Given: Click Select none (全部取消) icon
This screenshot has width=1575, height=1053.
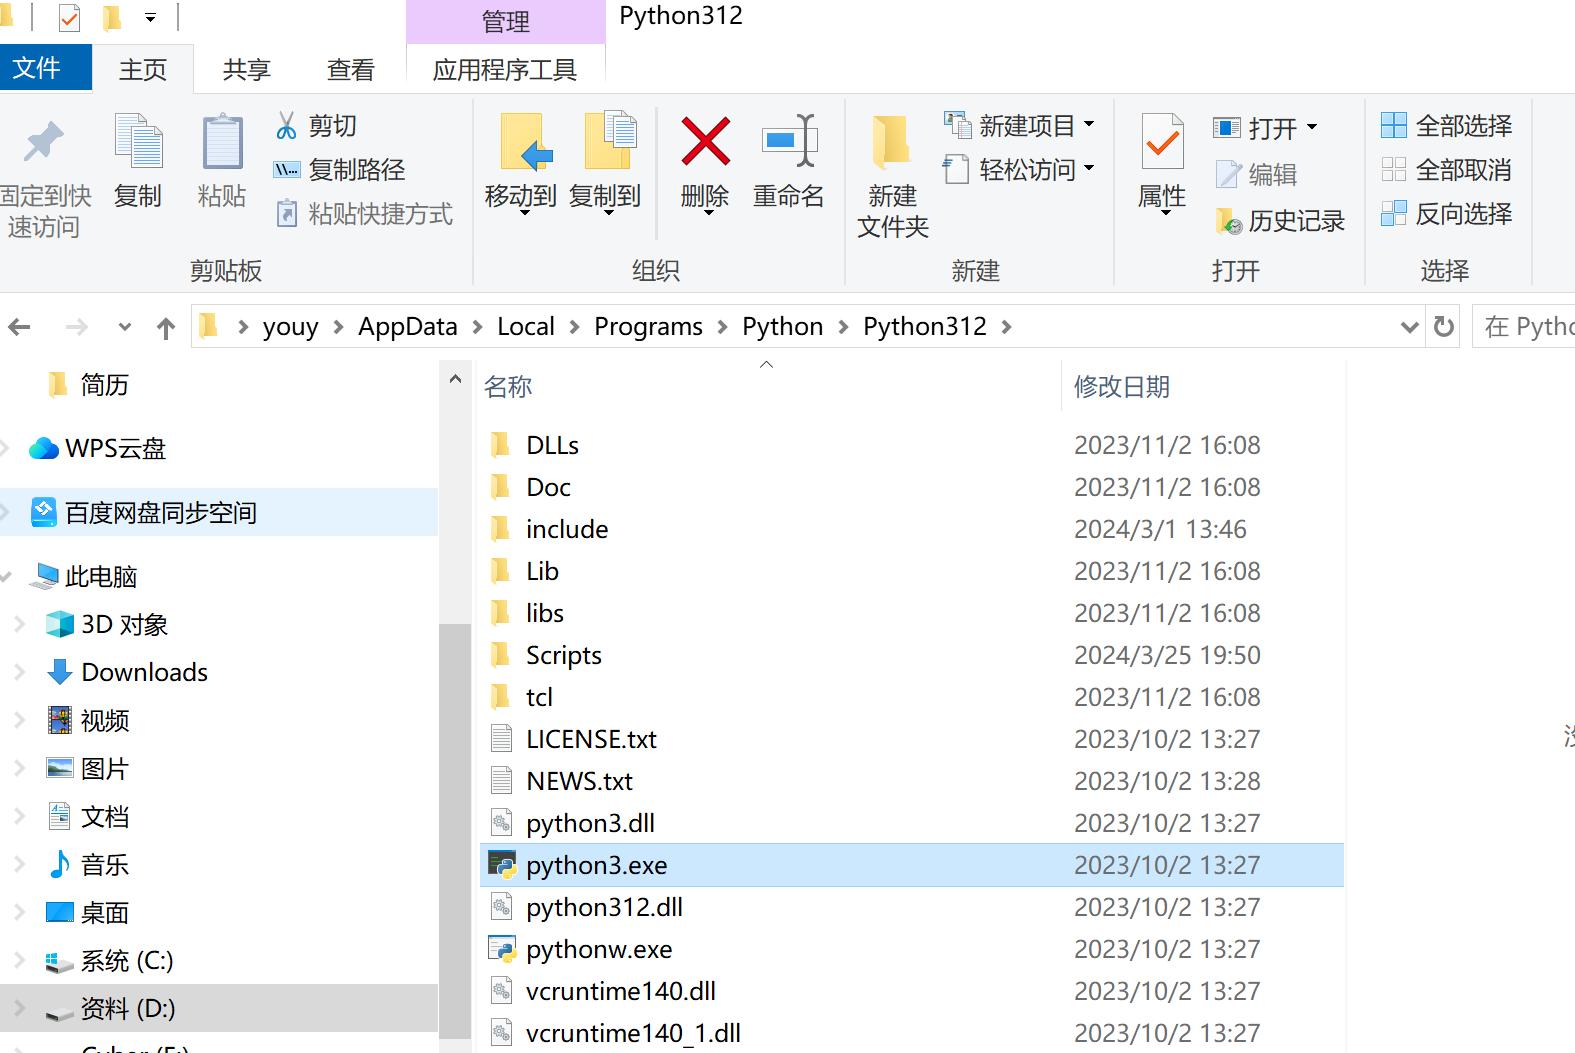Looking at the screenshot, I should tap(1393, 169).
